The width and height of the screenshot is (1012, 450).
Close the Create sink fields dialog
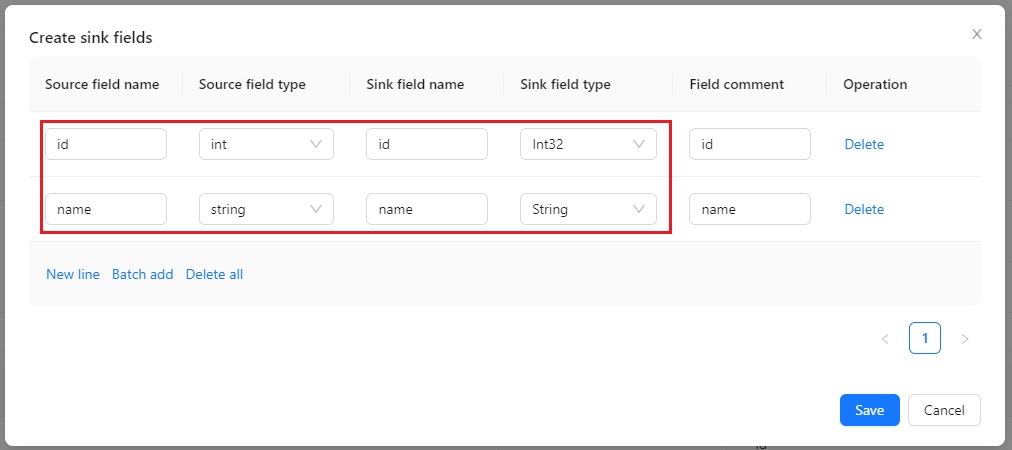977,34
